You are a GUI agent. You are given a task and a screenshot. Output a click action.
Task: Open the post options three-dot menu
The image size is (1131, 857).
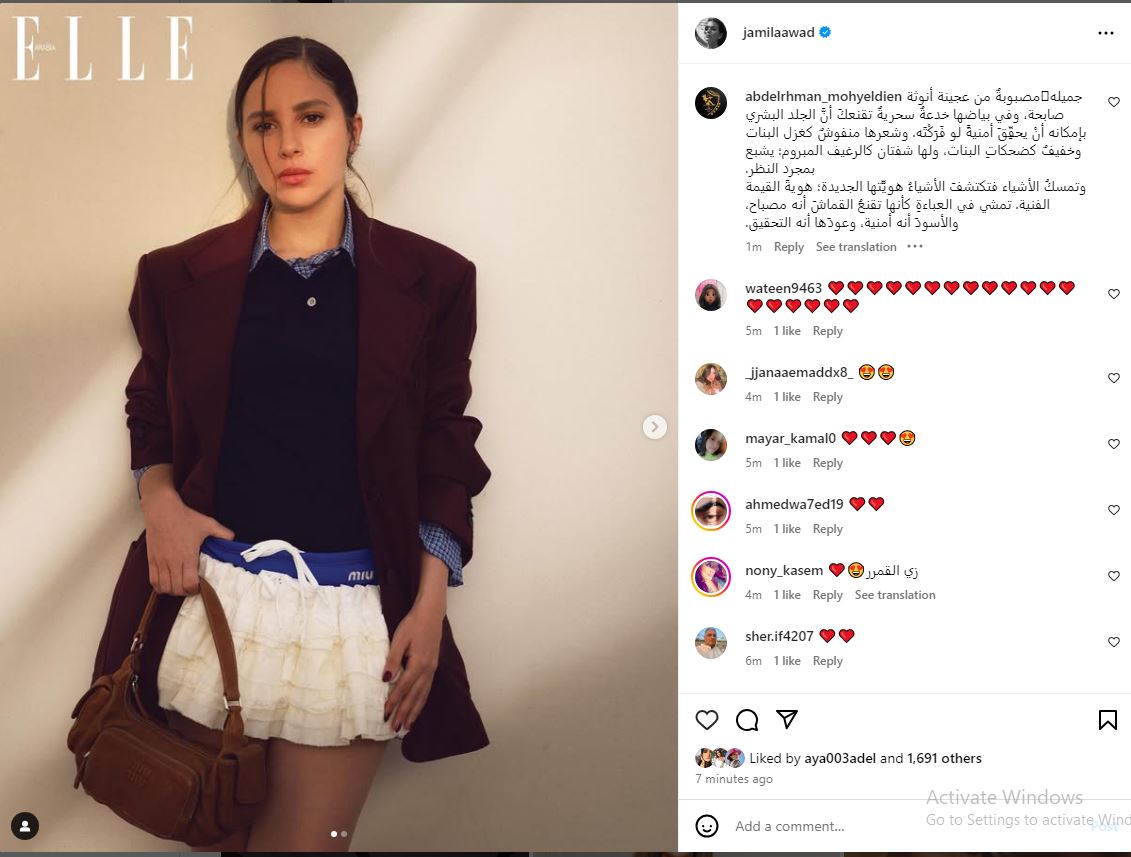click(x=1105, y=33)
